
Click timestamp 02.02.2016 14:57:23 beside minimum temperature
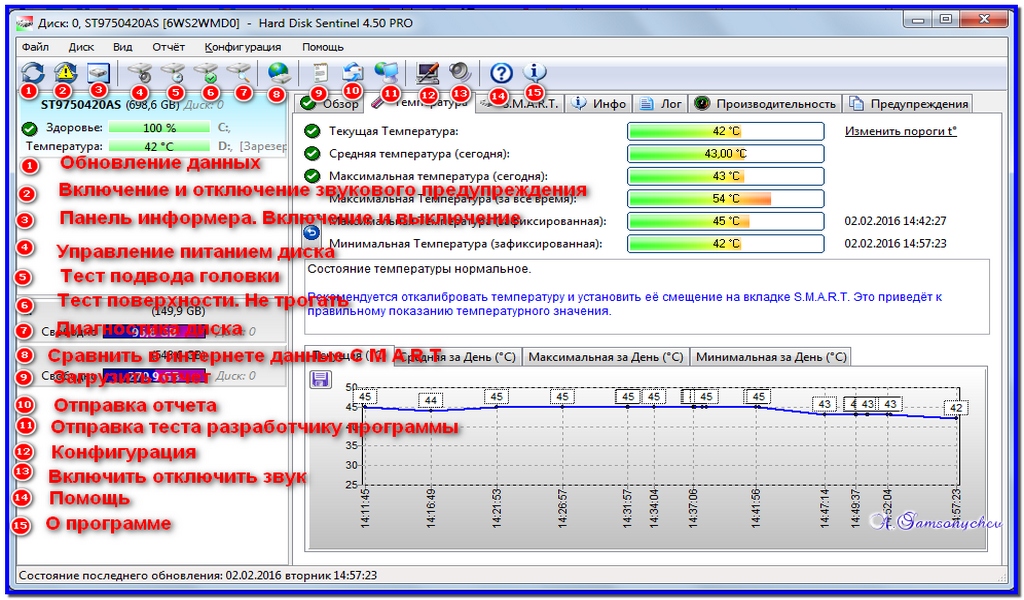click(895, 244)
